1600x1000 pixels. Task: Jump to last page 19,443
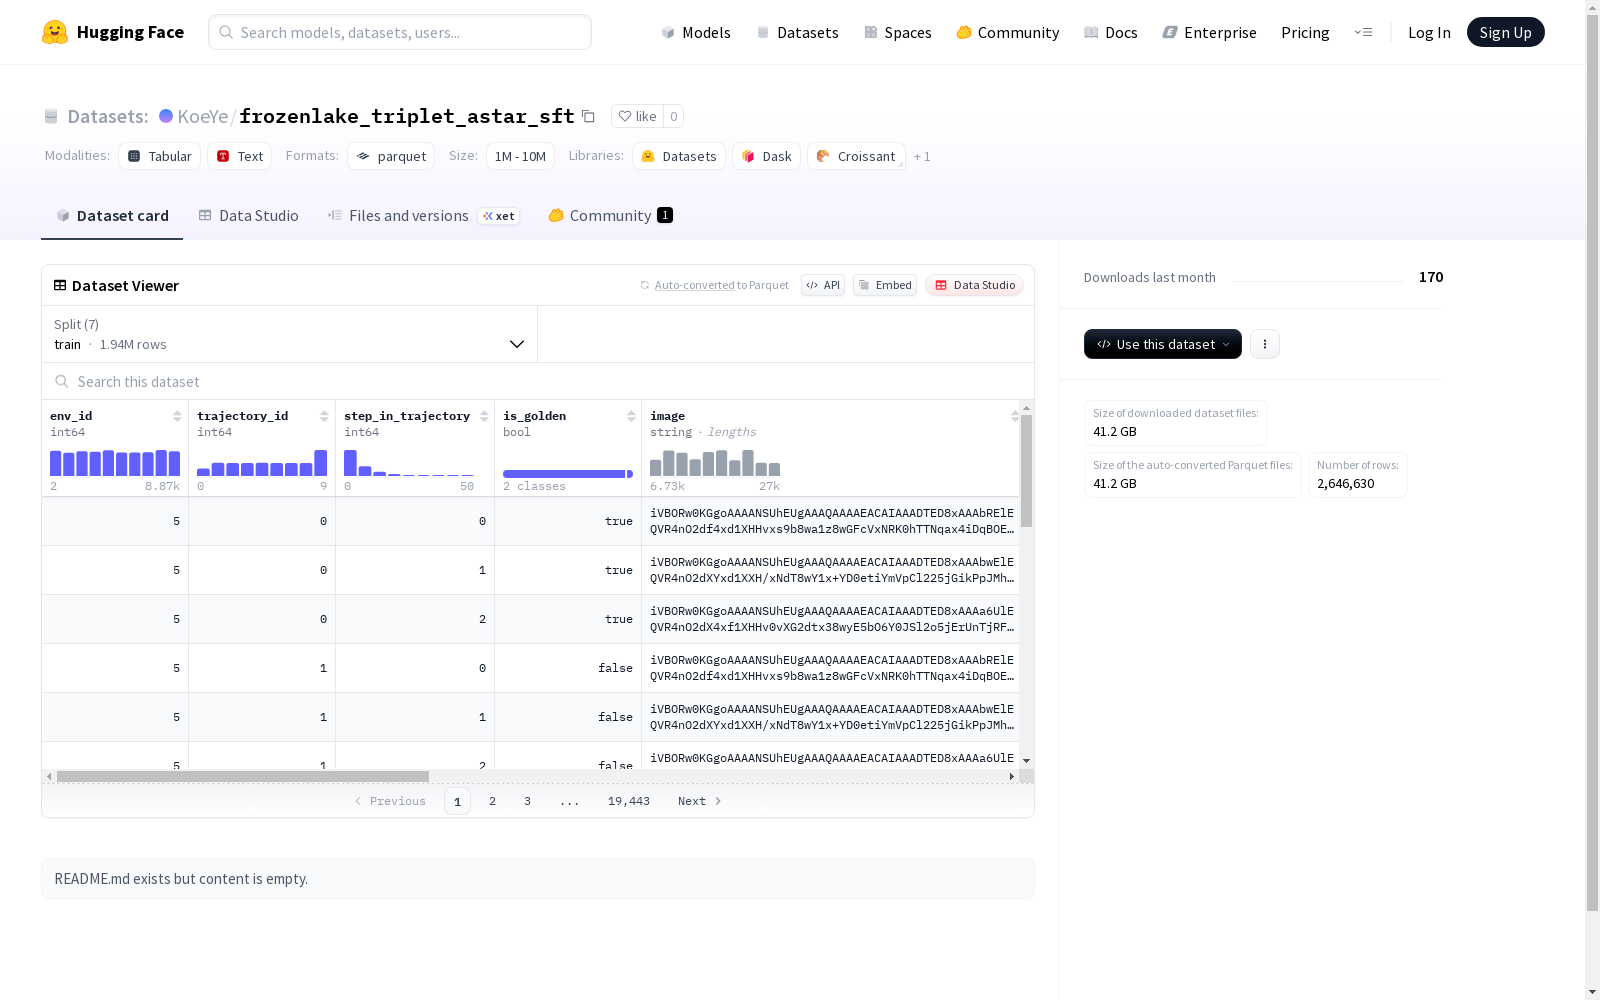tap(629, 801)
